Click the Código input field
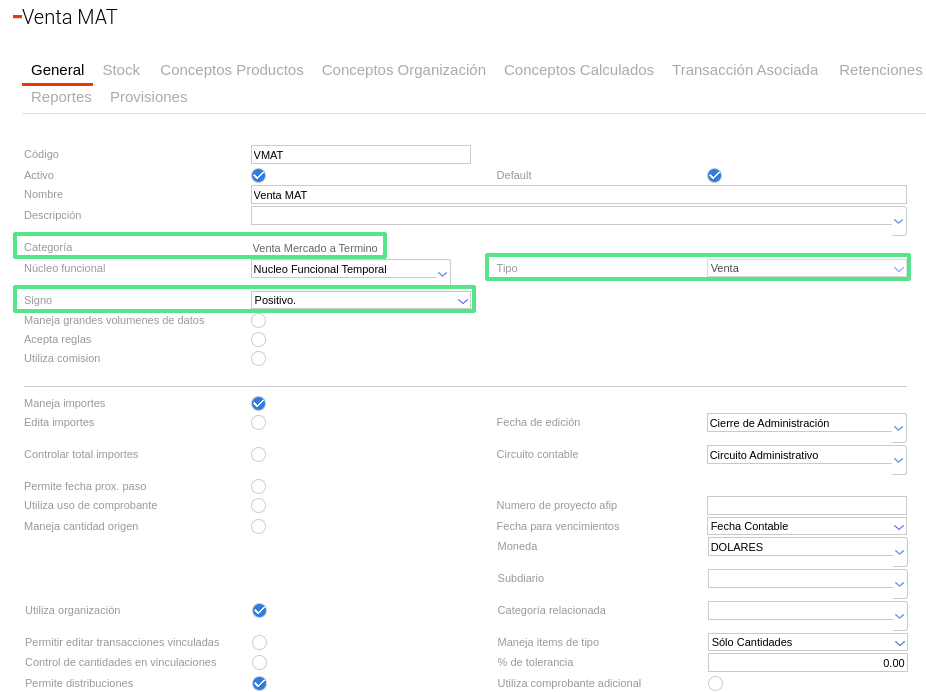 pos(360,155)
